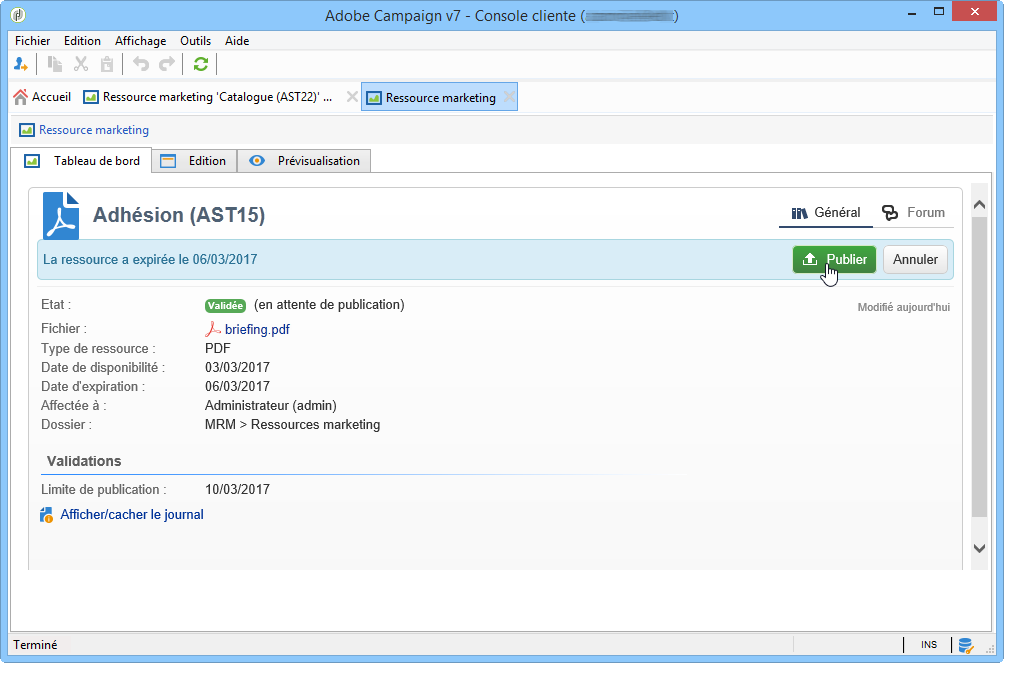Close the Ressource marketing tab

tap(509, 97)
